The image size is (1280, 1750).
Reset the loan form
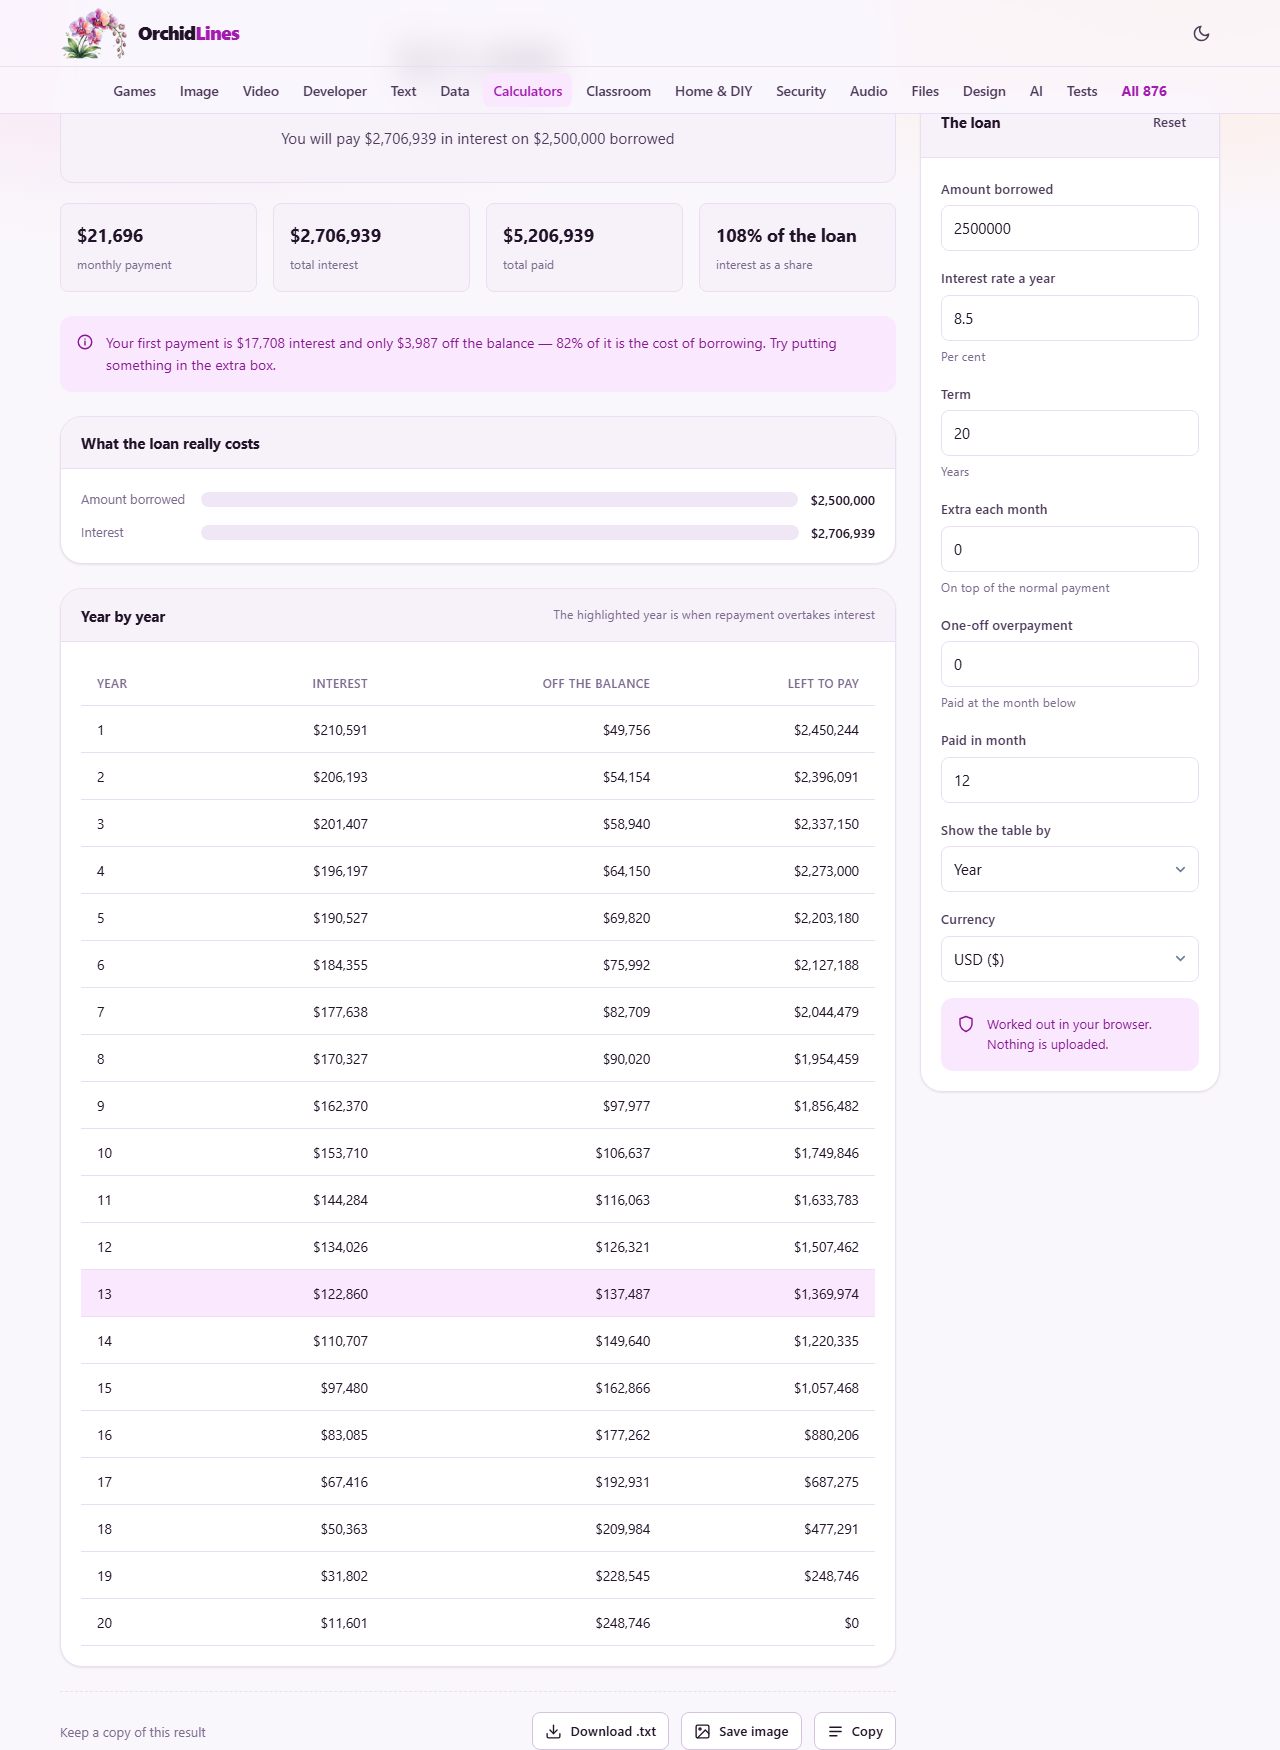(x=1169, y=123)
